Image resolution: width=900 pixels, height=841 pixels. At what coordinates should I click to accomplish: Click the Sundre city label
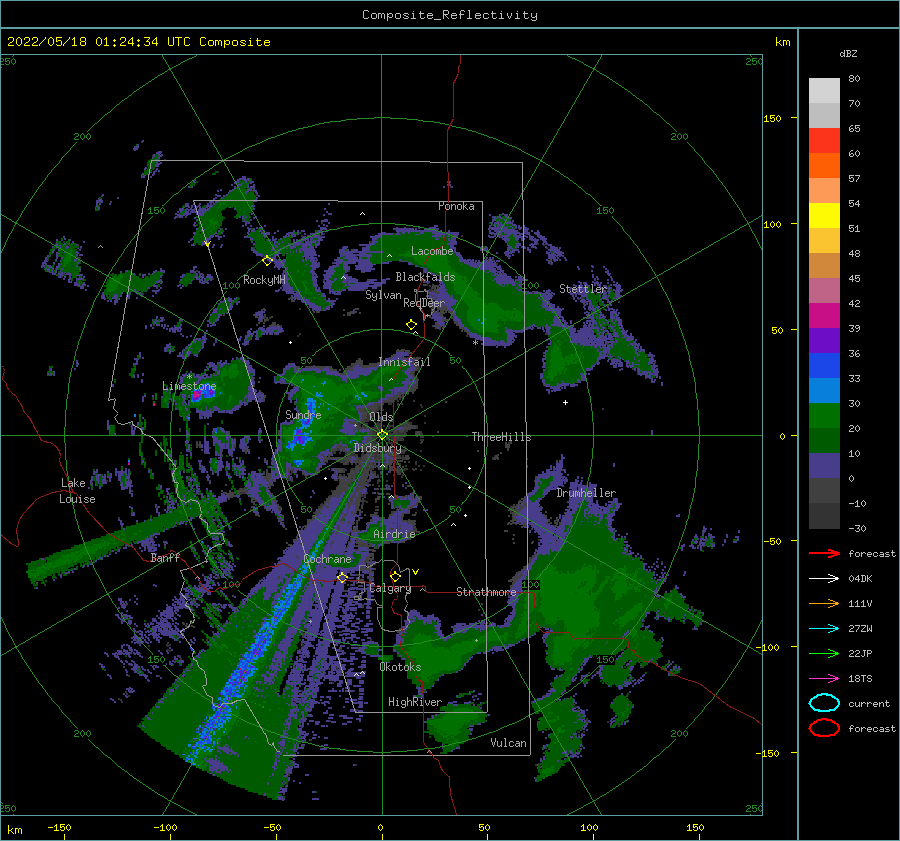coord(303,415)
